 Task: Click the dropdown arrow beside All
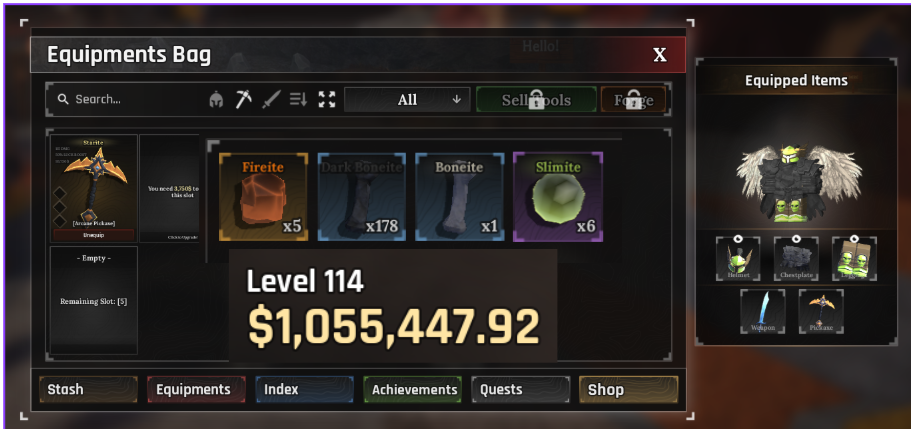tap(457, 99)
